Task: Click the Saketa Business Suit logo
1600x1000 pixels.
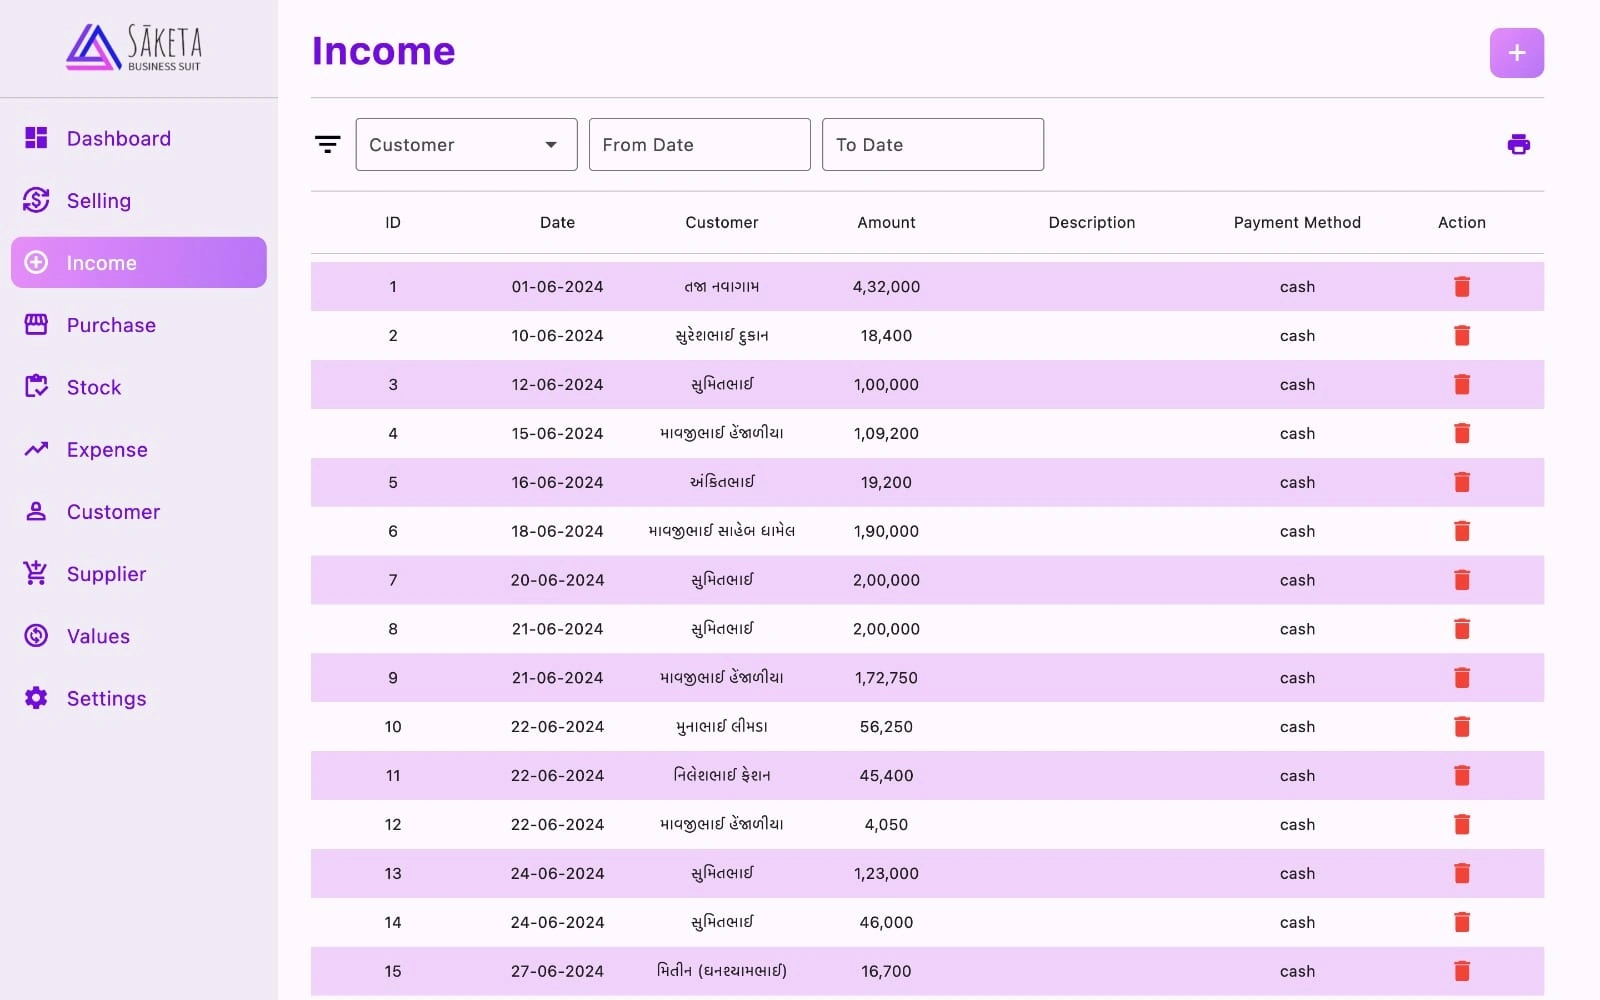Action: coord(134,48)
